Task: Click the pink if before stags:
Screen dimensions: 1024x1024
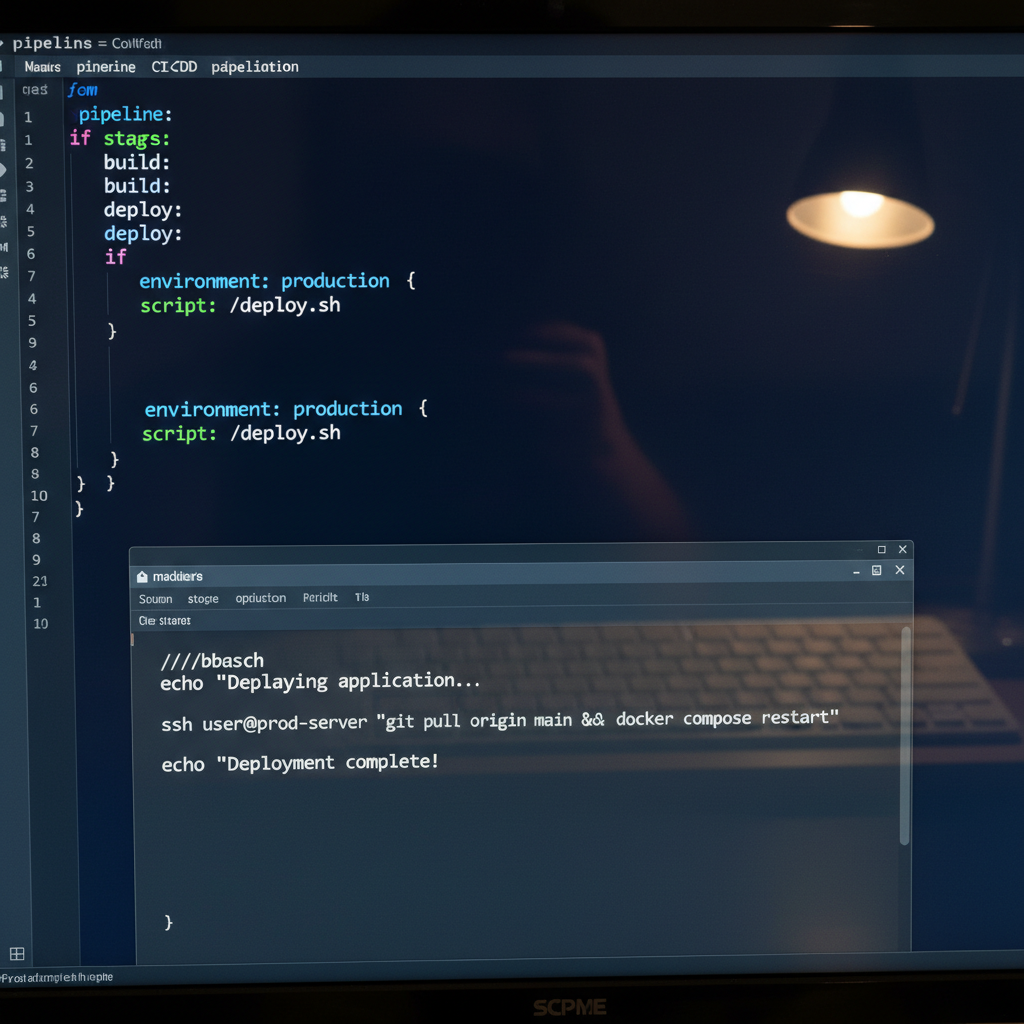Action: pos(80,138)
